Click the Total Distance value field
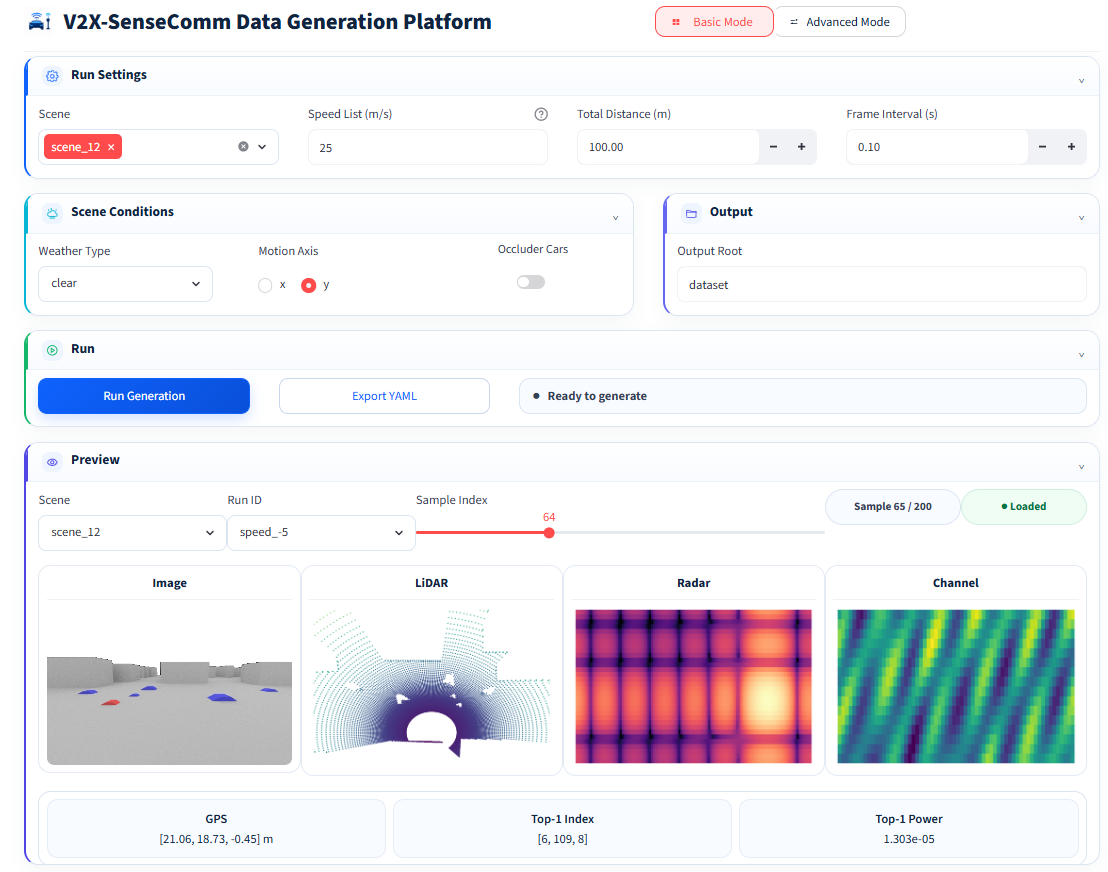This screenshot has width=1108, height=872. tap(668, 147)
